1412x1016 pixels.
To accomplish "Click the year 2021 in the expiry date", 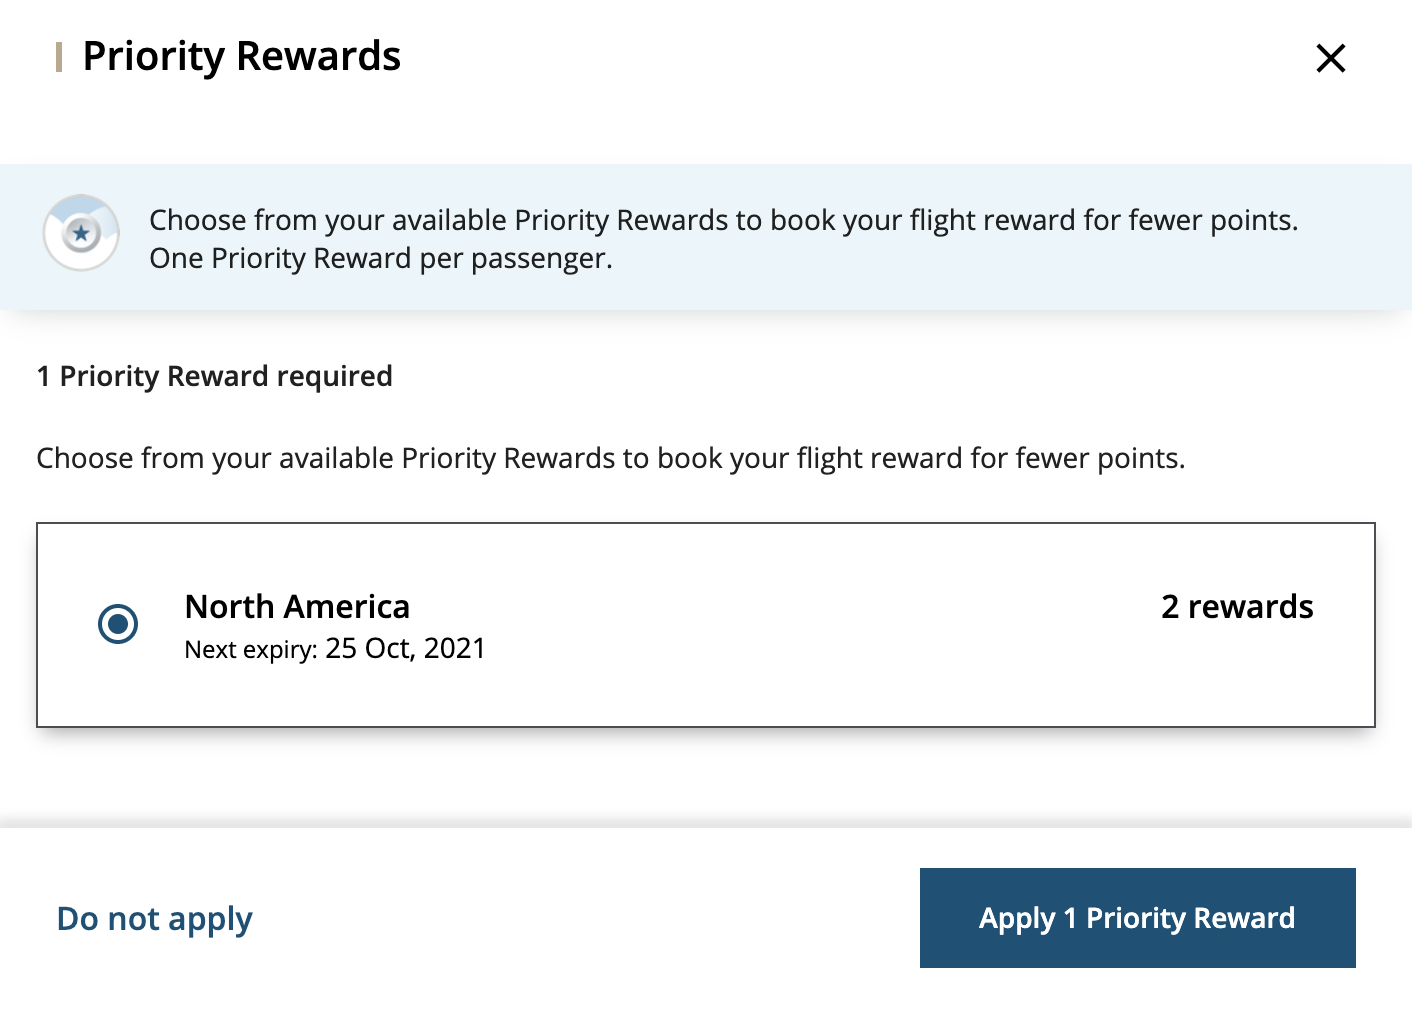I will coord(454,649).
